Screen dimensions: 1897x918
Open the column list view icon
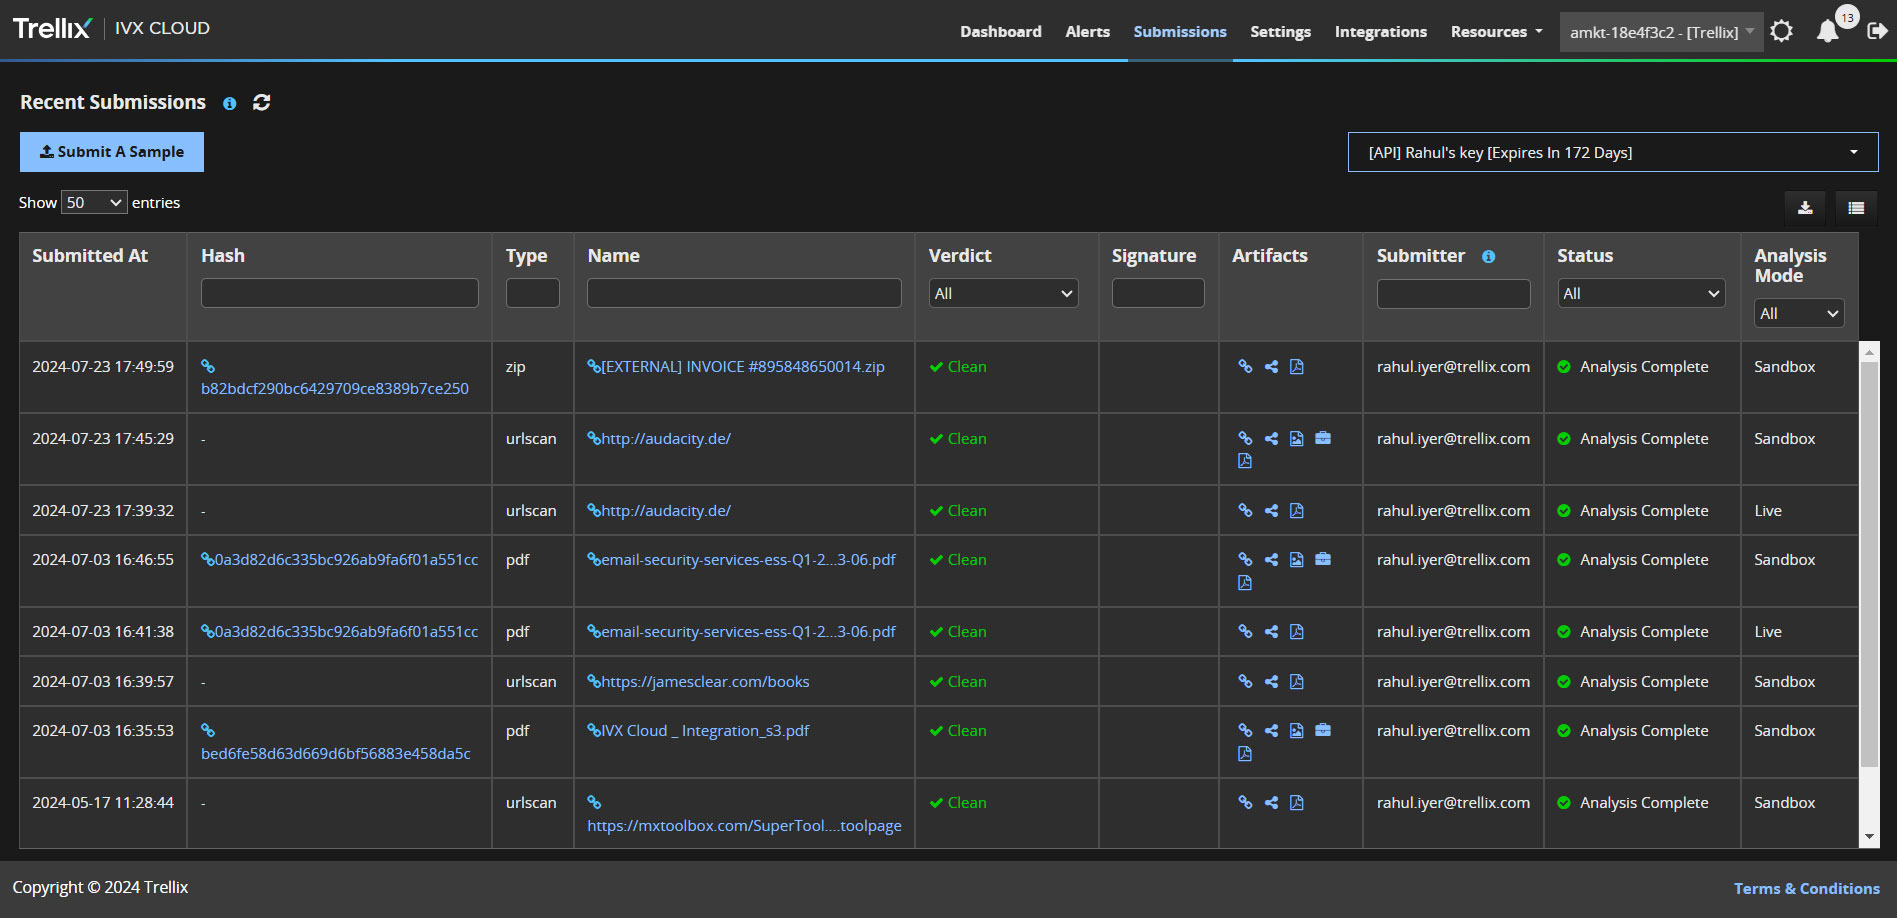1856,208
